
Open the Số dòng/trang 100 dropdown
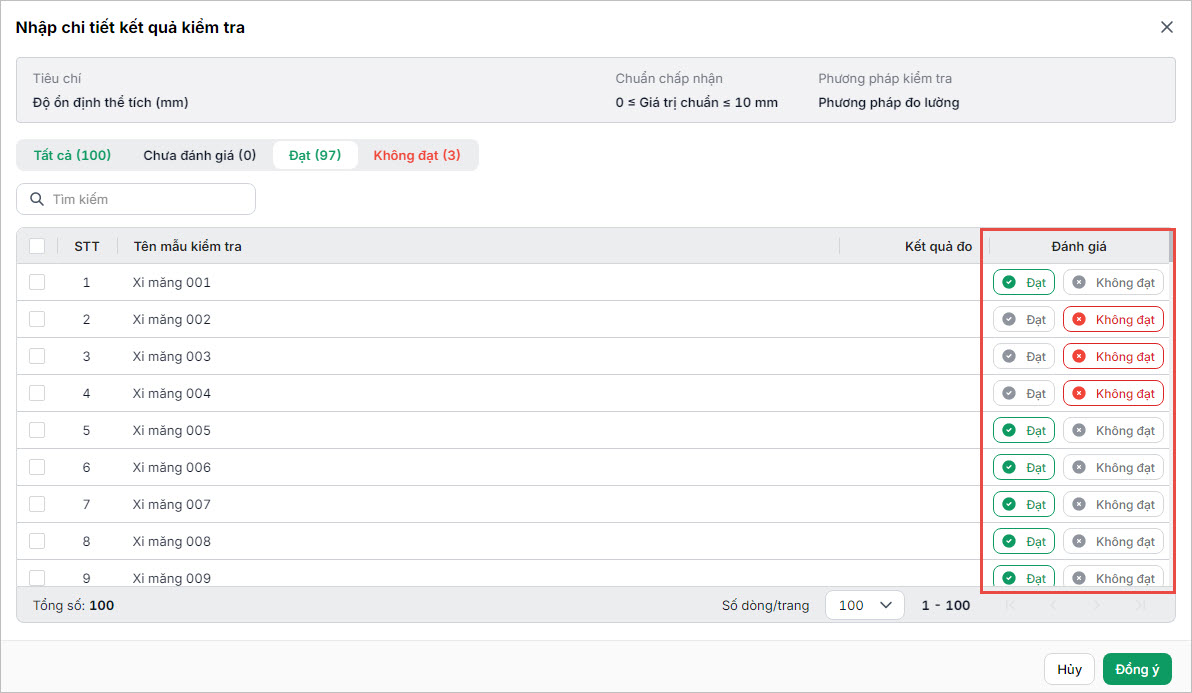pos(864,605)
